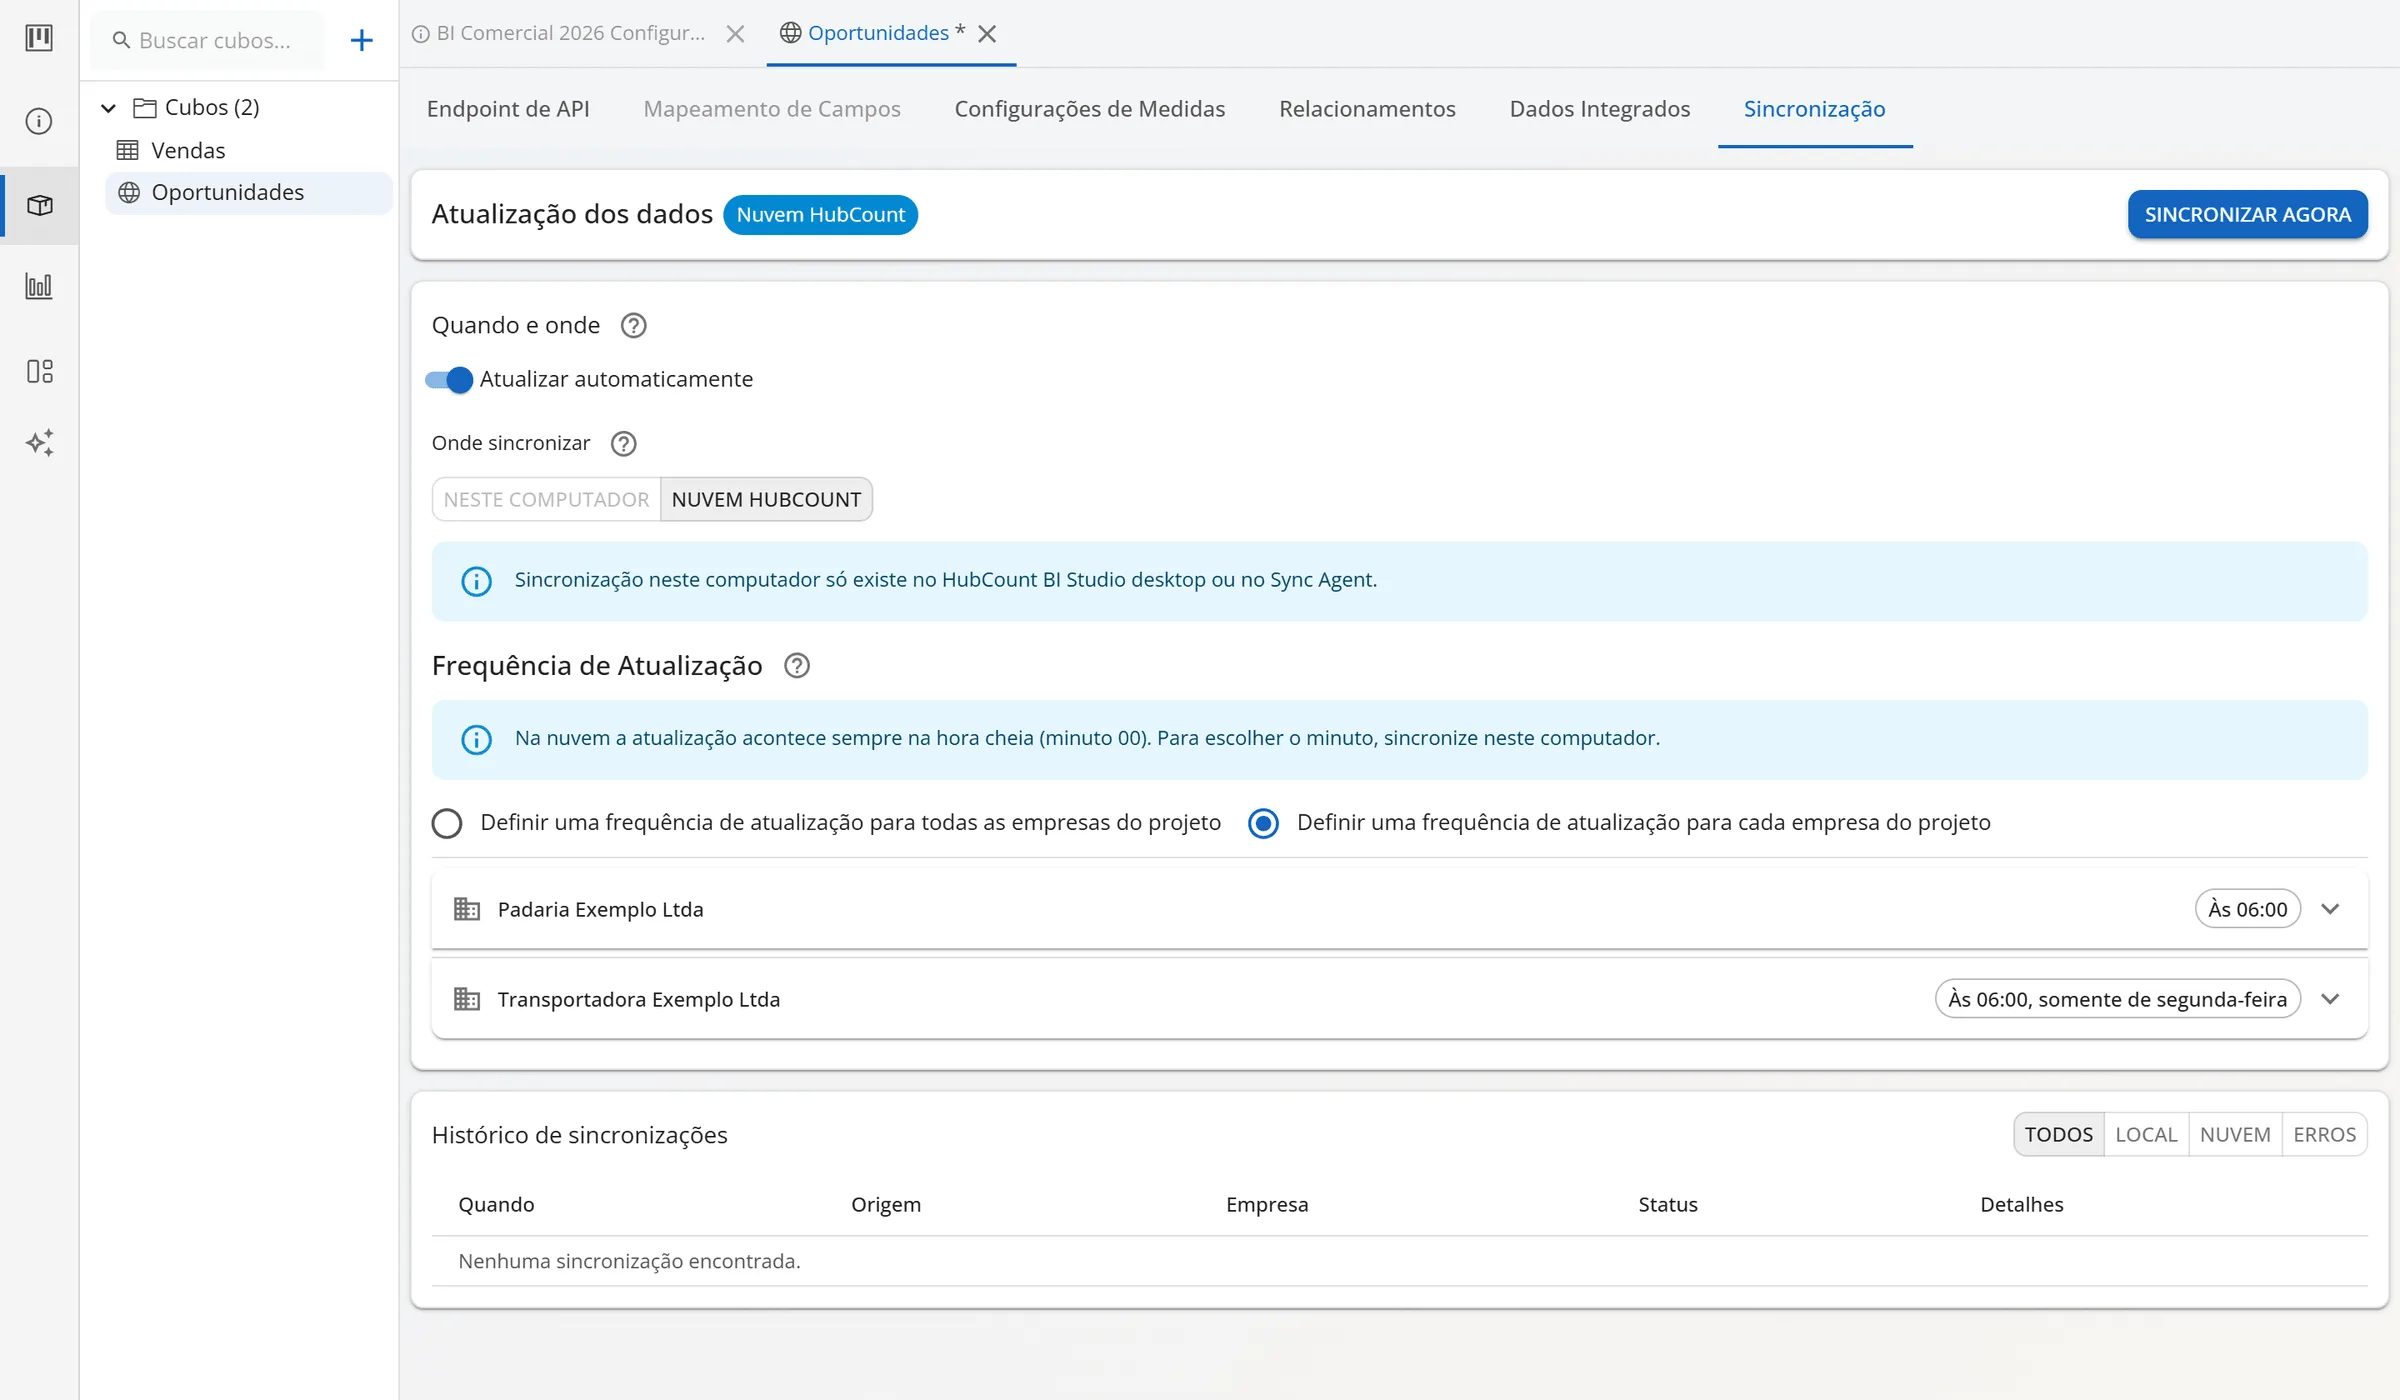Click the Oportunidades globe icon in tree
The width and height of the screenshot is (2400, 1400).
129,192
